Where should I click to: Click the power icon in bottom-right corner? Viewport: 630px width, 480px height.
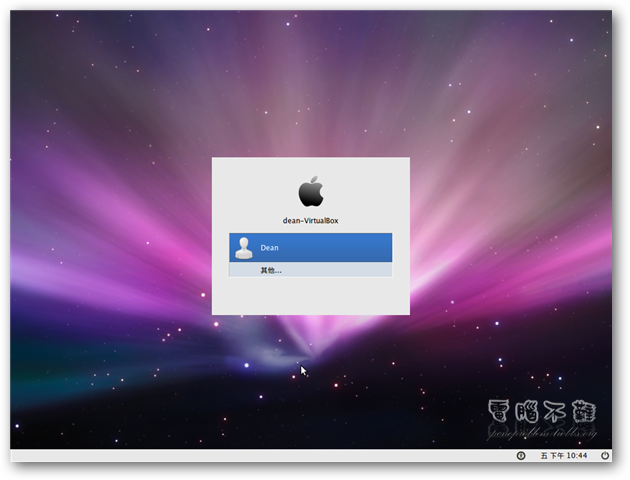pos(605,456)
